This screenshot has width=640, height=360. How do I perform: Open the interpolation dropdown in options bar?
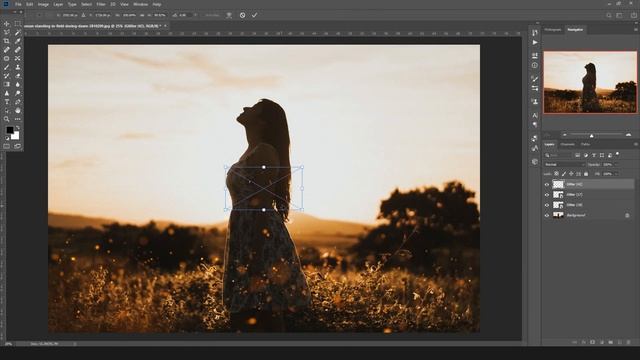[x=212, y=15]
